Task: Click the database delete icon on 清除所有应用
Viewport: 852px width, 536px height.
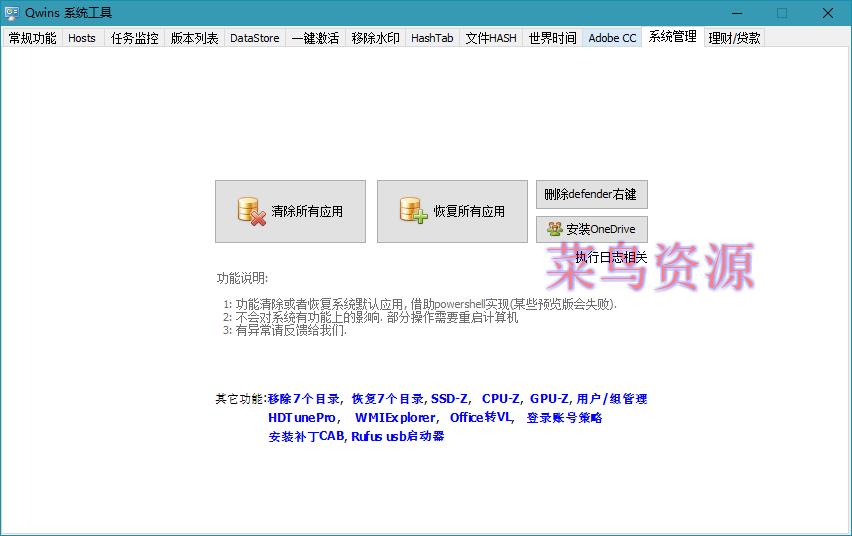Action: (252, 211)
